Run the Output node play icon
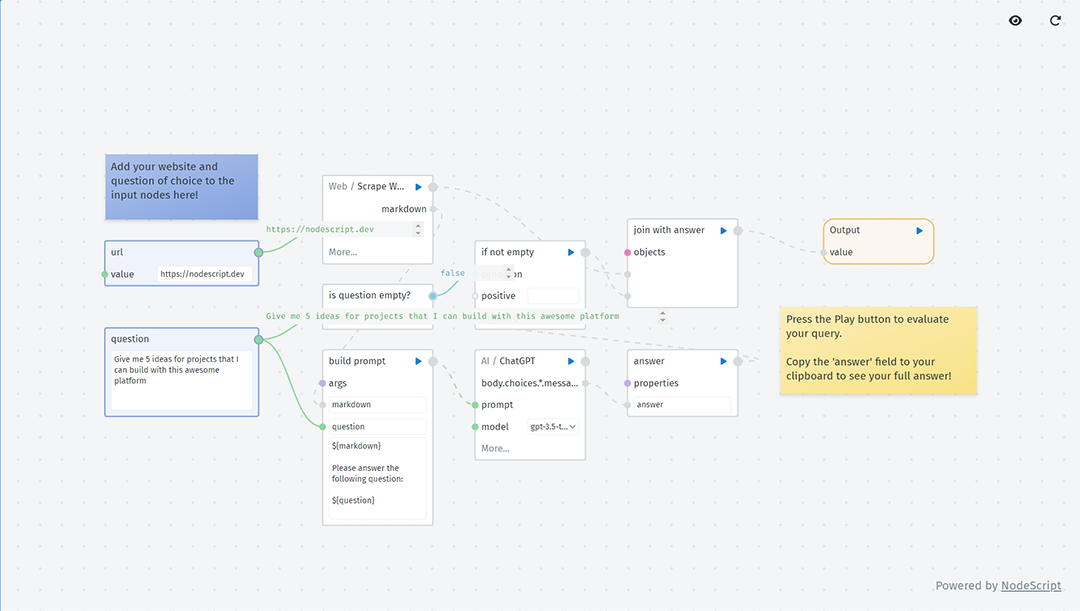The height and width of the screenshot is (611, 1080). tap(919, 231)
